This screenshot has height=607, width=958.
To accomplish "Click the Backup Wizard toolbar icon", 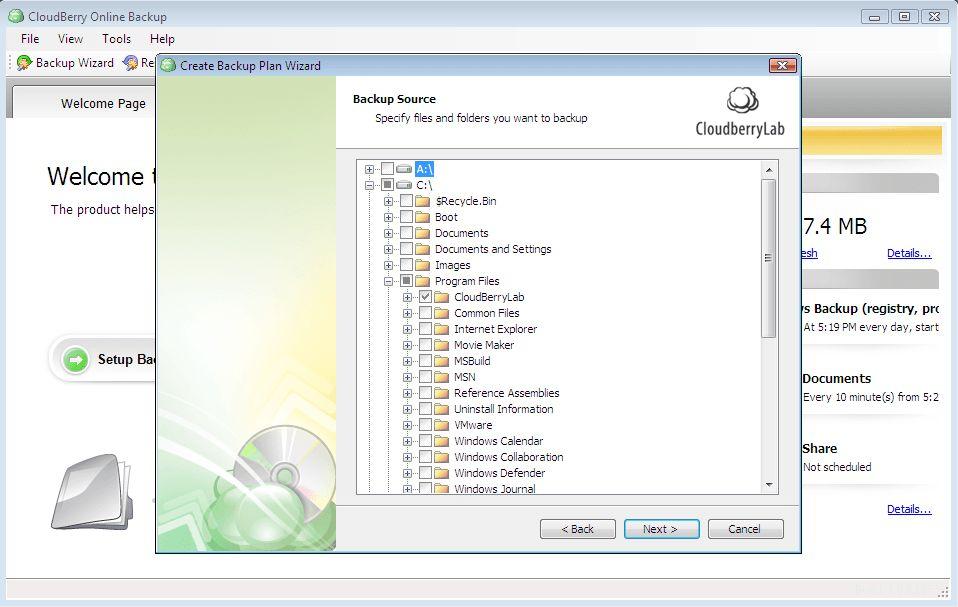I will click(25, 63).
